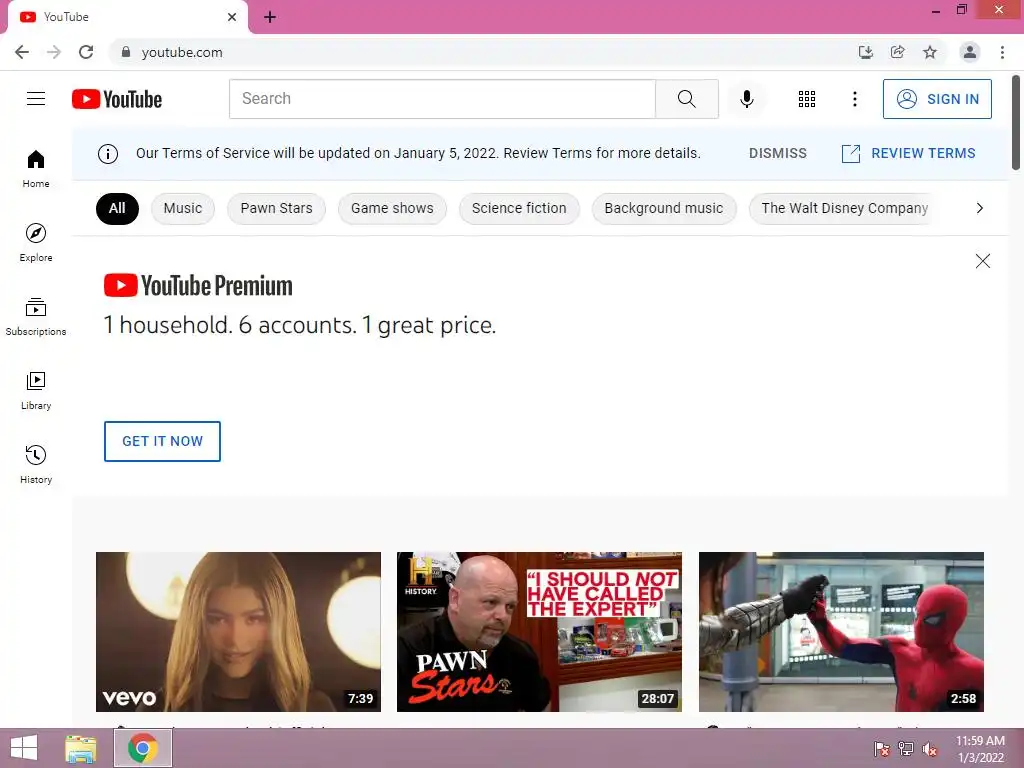Open the Windows Start button
1024x768 pixels.
pyautogui.click(x=24, y=748)
